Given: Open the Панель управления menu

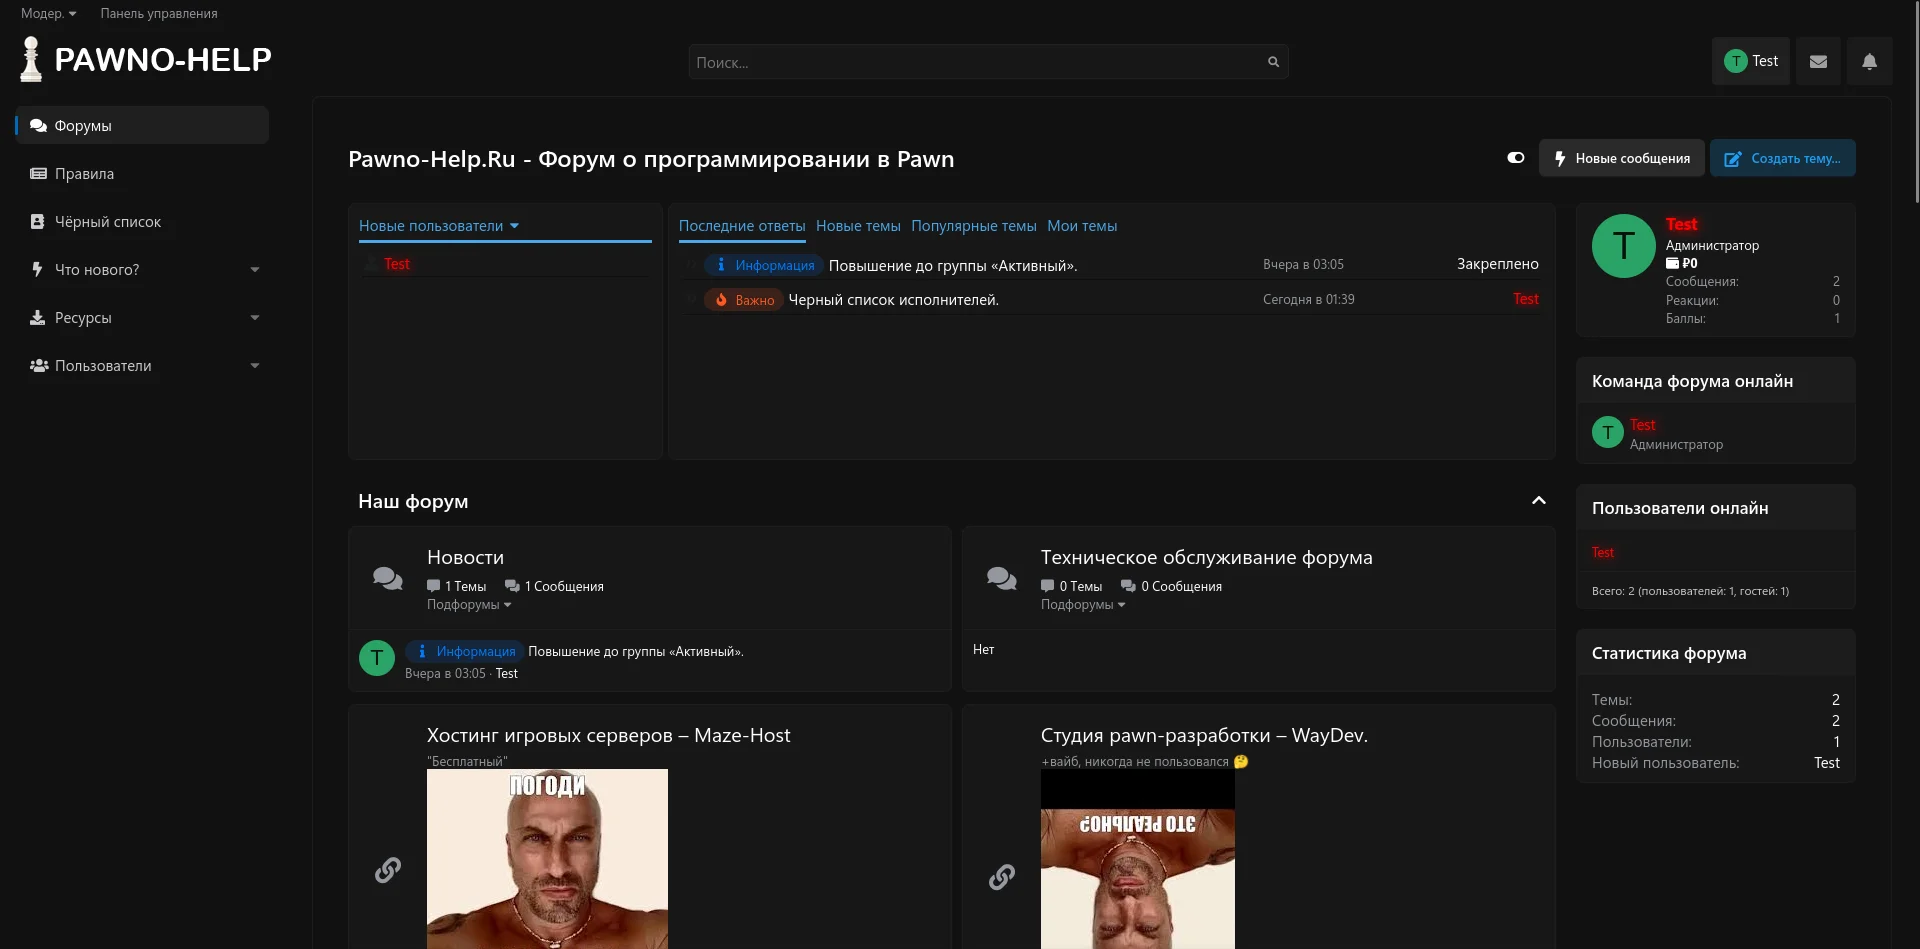Looking at the screenshot, I should tap(158, 13).
